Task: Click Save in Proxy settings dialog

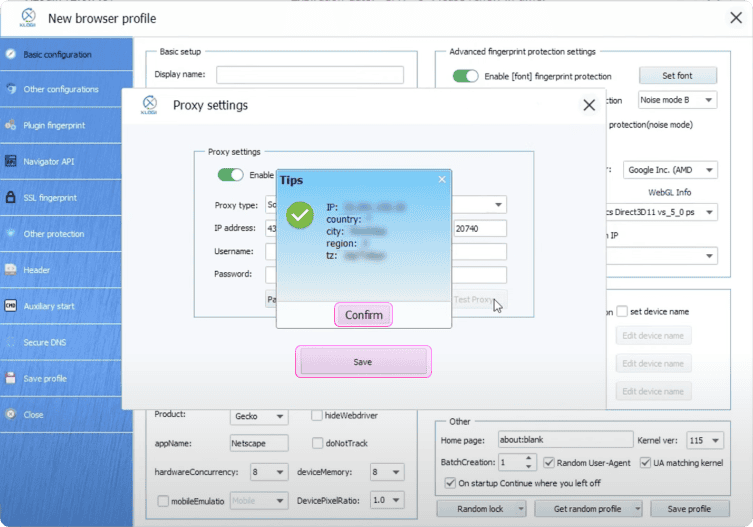Action: (x=363, y=362)
